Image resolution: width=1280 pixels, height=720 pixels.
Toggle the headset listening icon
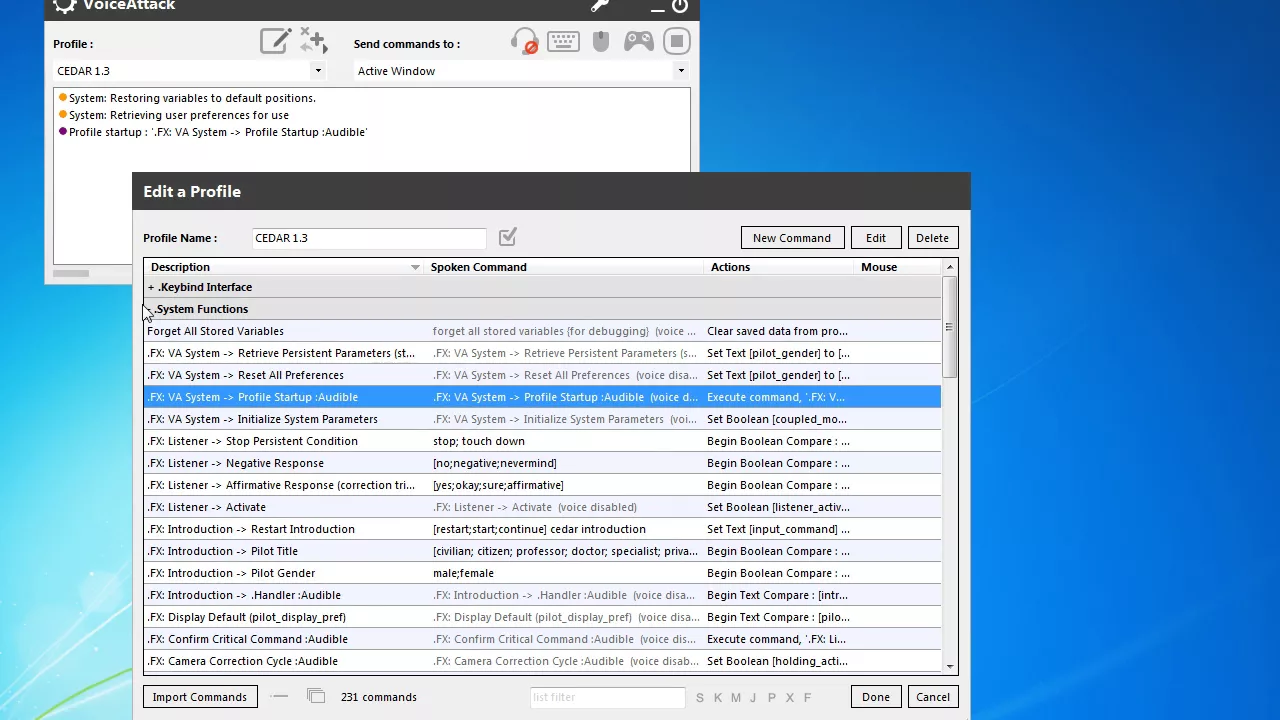tap(524, 41)
